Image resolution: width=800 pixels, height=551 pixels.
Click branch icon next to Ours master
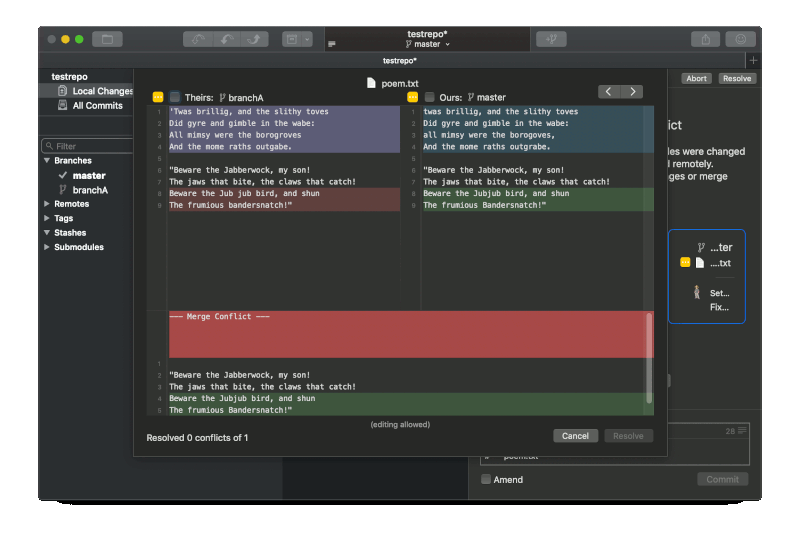(x=471, y=97)
